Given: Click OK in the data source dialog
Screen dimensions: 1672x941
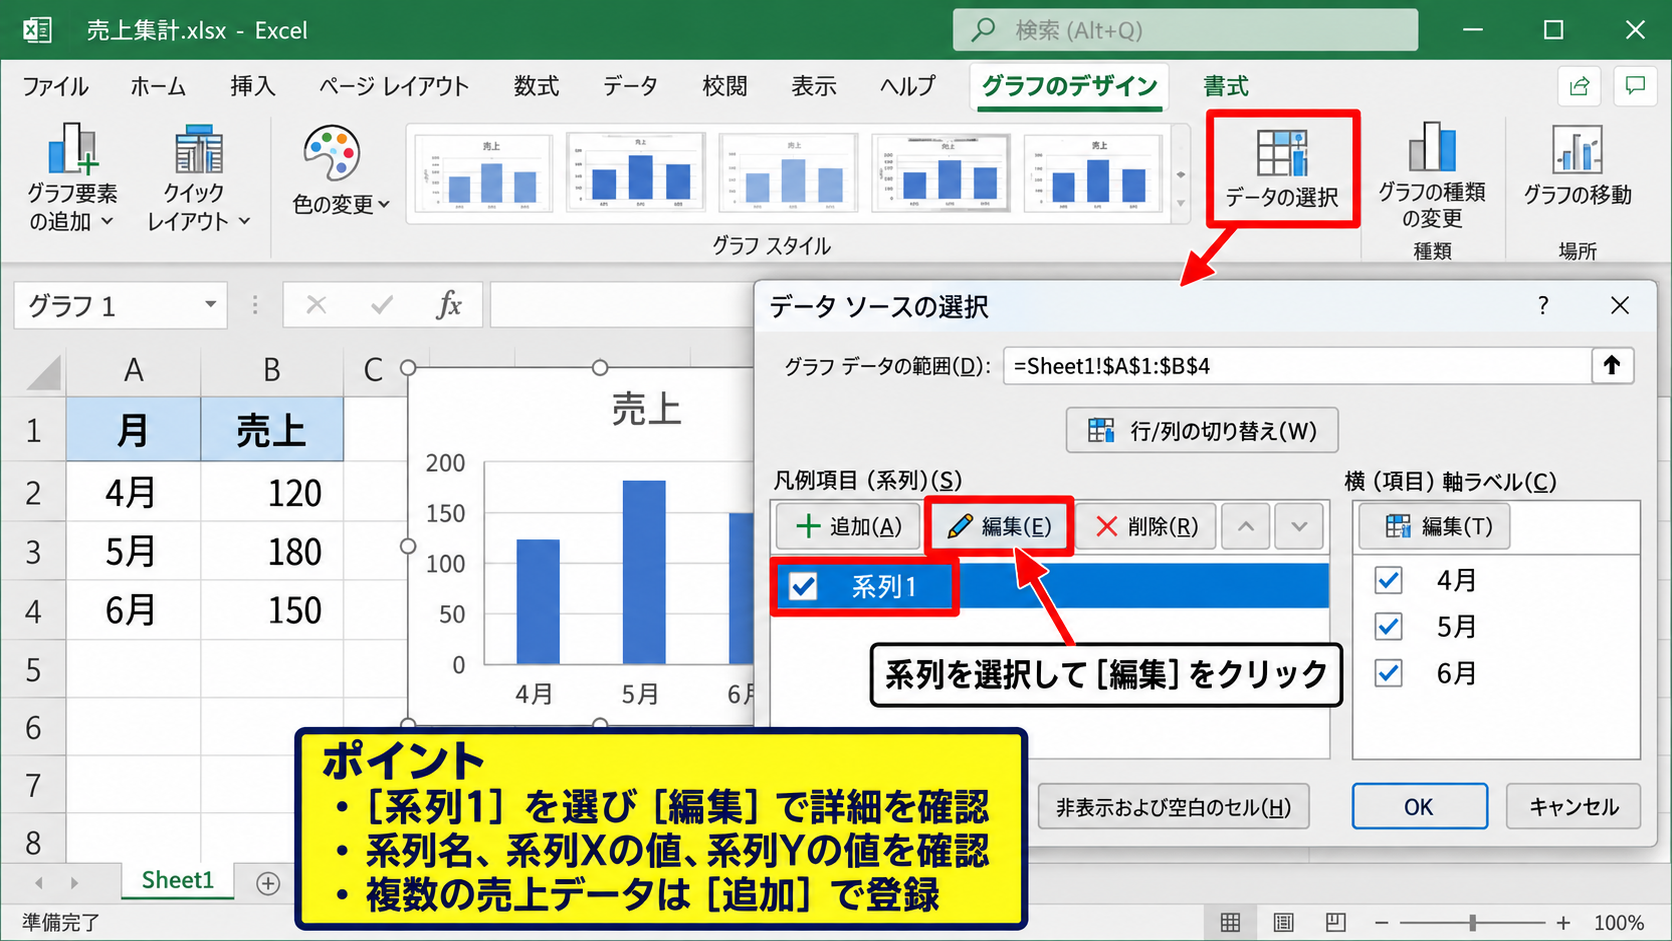Looking at the screenshot, I should point(1419,807).
